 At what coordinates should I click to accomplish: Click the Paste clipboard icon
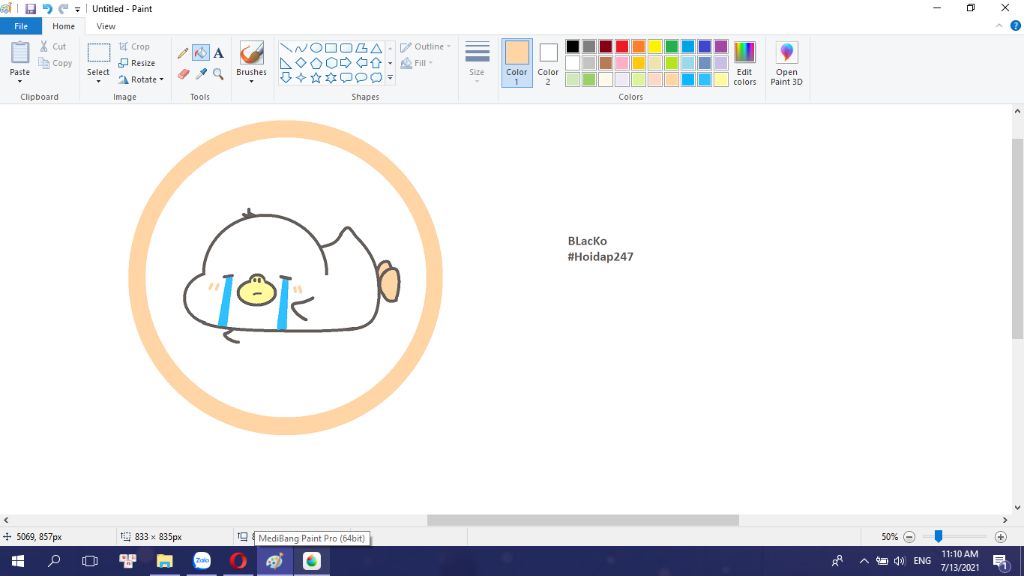pos(20,52)
